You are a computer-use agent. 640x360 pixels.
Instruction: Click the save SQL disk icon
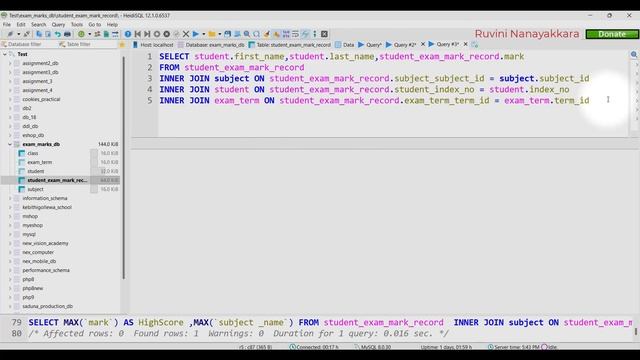click(x=227, y=34)
